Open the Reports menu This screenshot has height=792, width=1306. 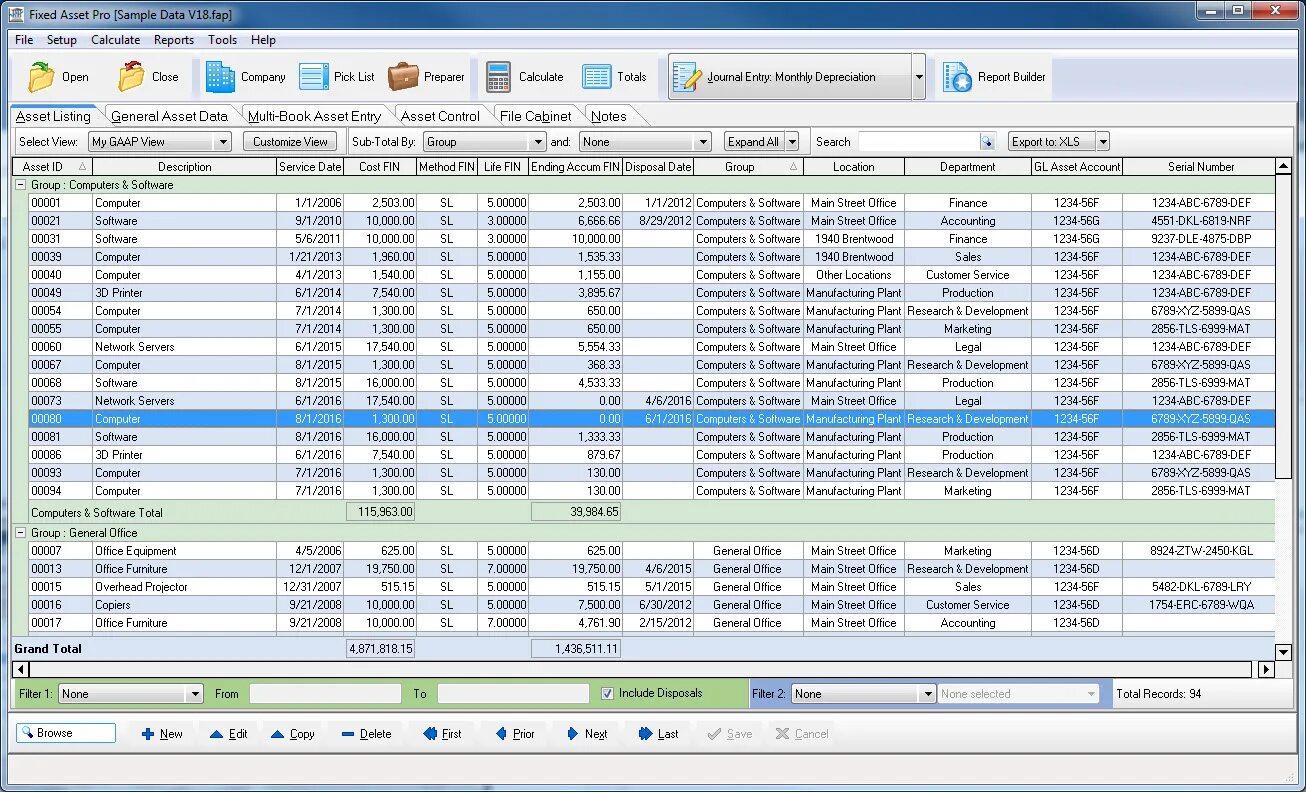click(174, 40)
